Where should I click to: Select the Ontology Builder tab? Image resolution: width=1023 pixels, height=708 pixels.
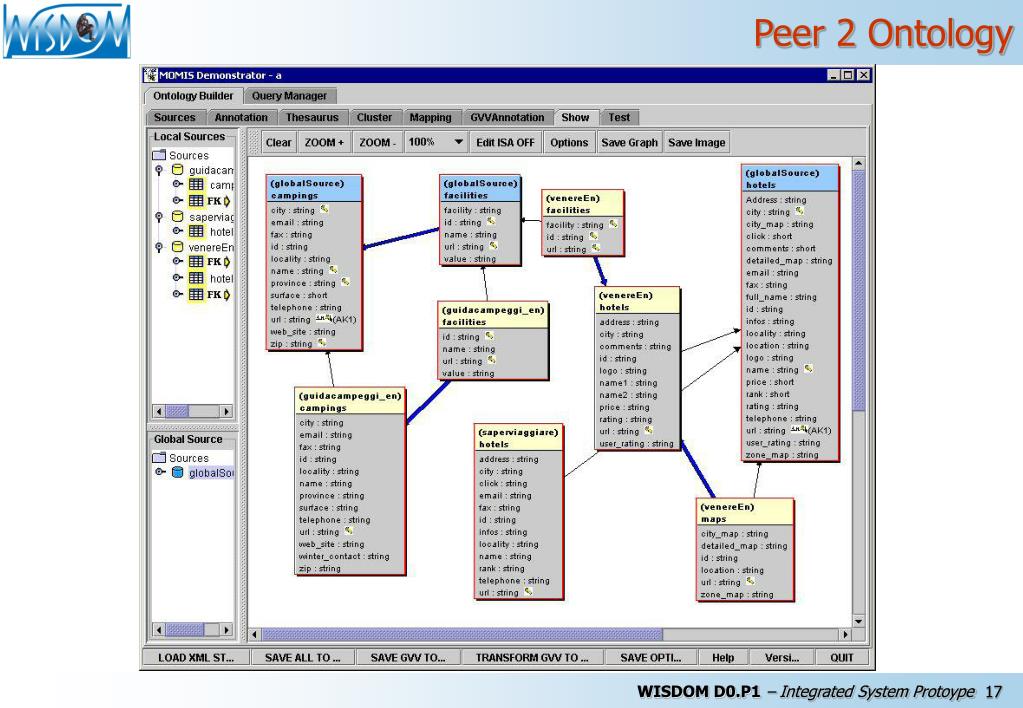point(193,96)
